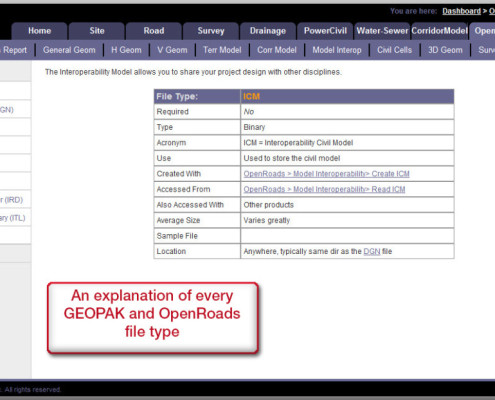The width and height of the screenshot is (495, 400).
Task: Go to the 3D Geom submenu item
Action: (x=445, y=50)
